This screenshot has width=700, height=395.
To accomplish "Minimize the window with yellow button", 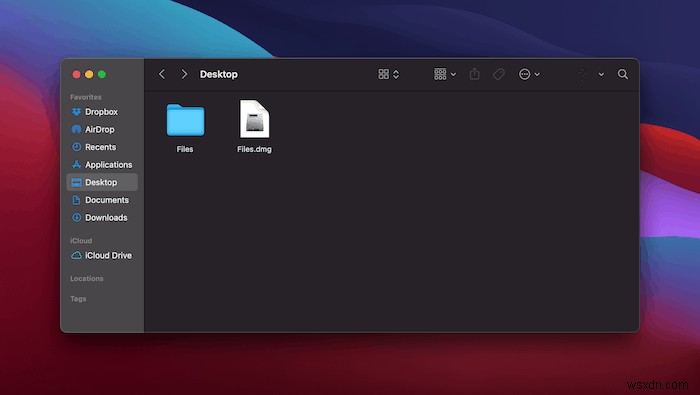I will pyautogui.click(x=89, y=74).
